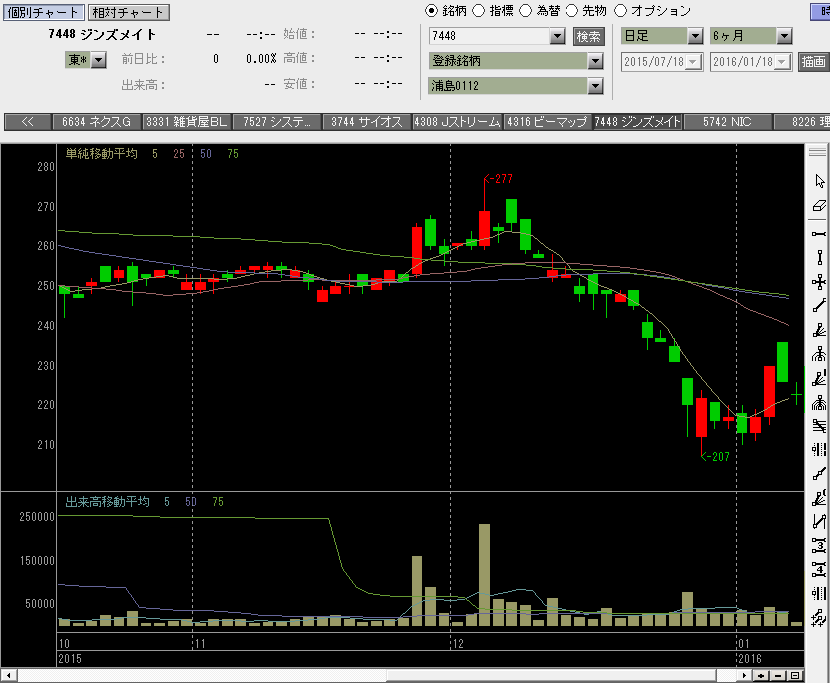
Task: Select the 指標 radio button
Action: pyautogui.click(x=478, y=11)
